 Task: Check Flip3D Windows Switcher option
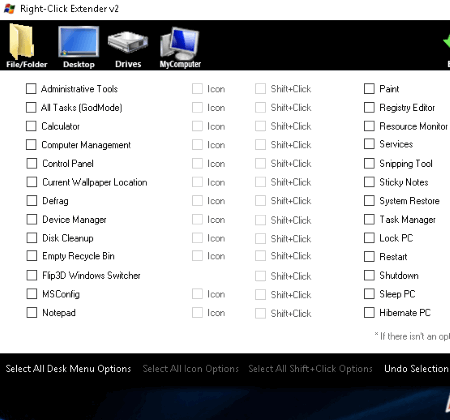pos(32,275)
